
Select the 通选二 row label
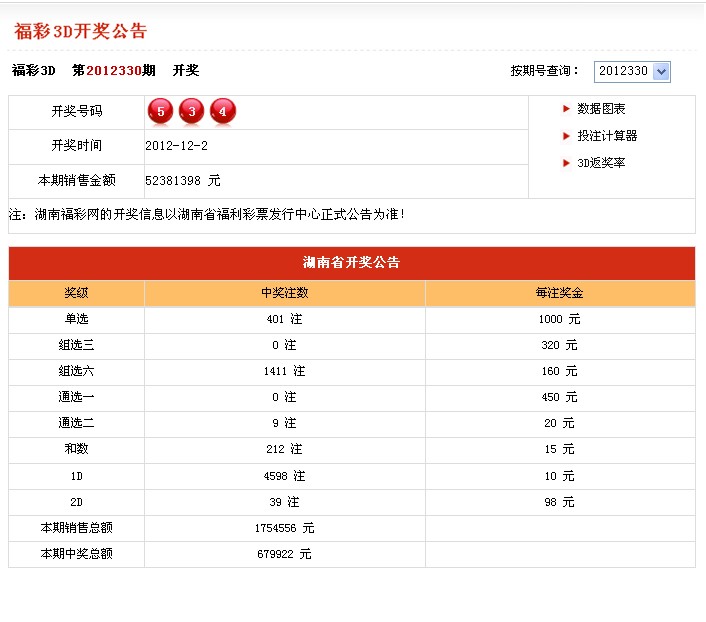pyautogui.click(x=77, y=423)
